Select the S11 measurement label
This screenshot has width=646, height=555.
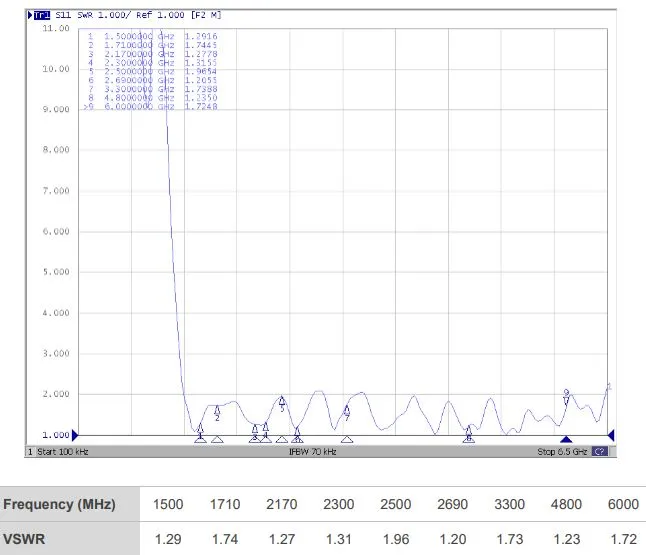[x=63, y=15]
